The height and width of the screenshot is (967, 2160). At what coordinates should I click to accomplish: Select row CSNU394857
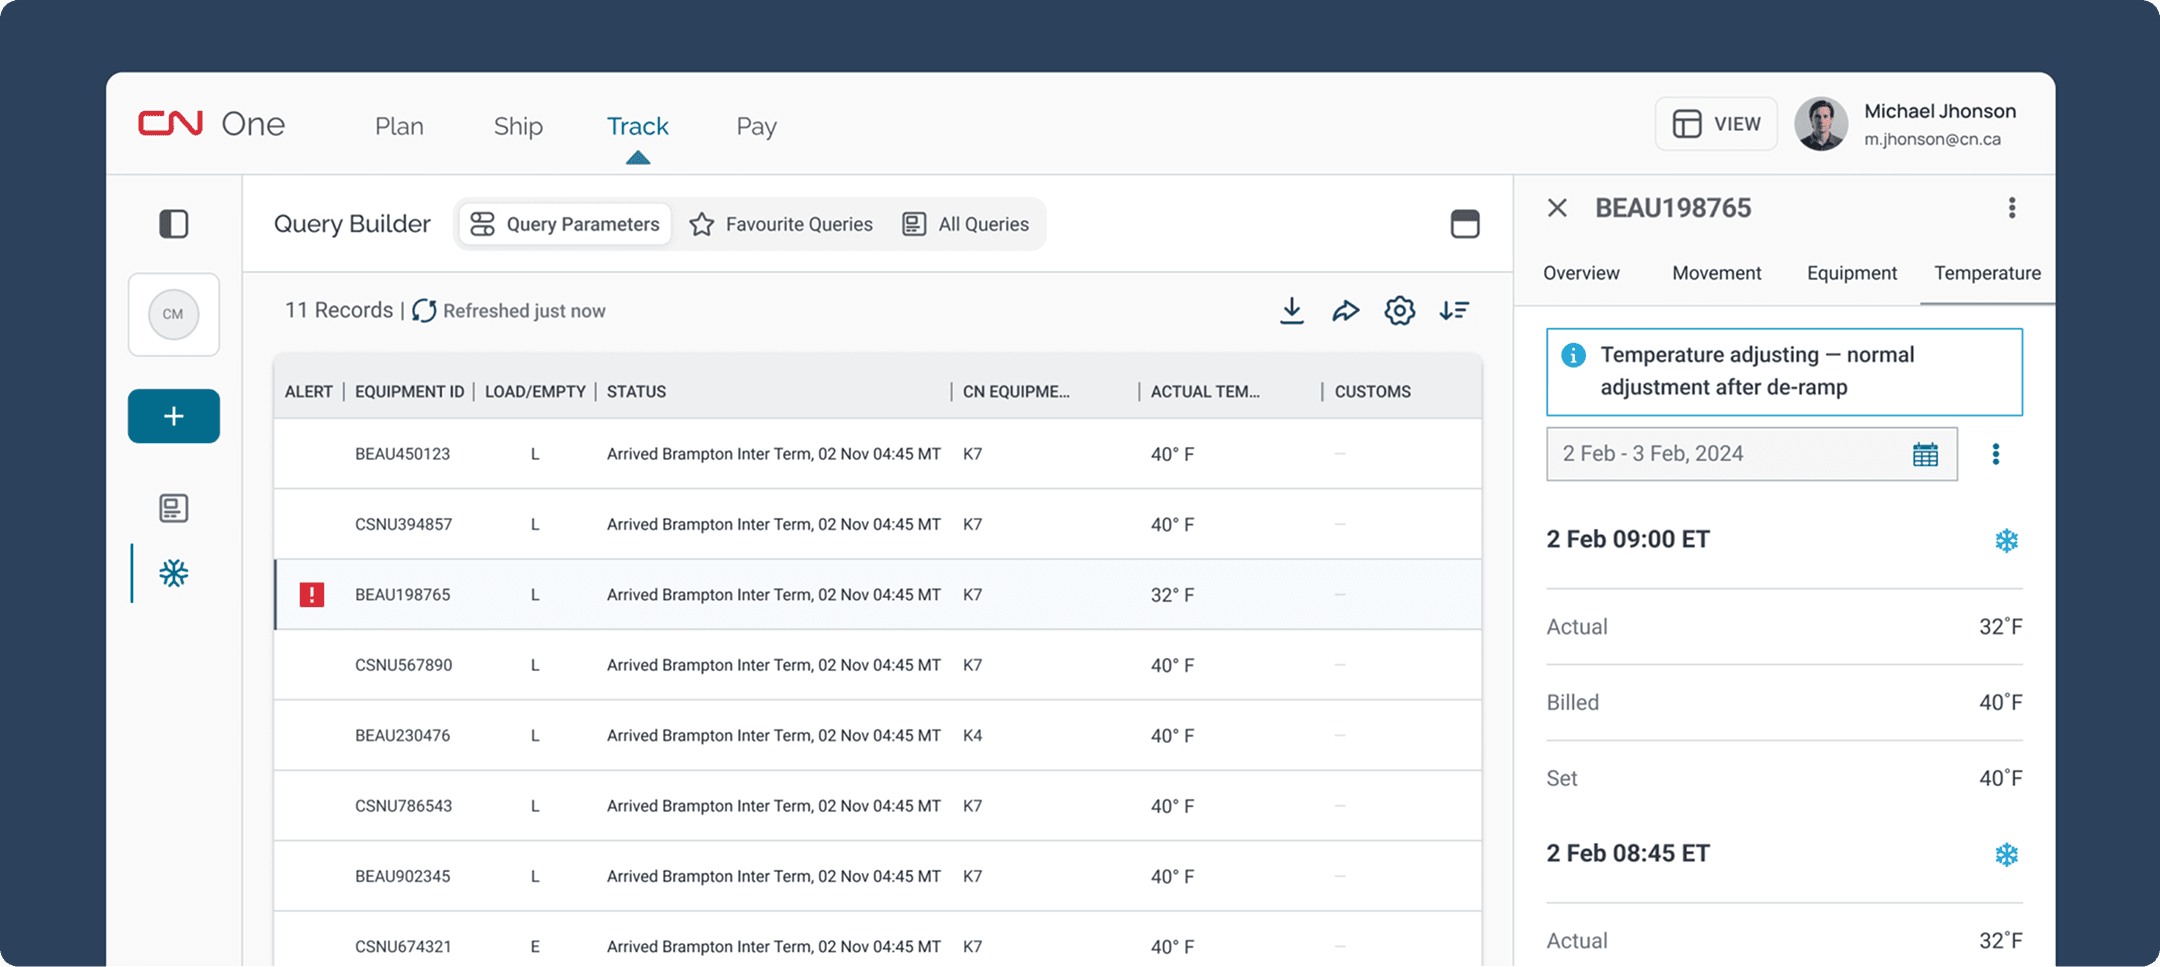pos(878,524)
